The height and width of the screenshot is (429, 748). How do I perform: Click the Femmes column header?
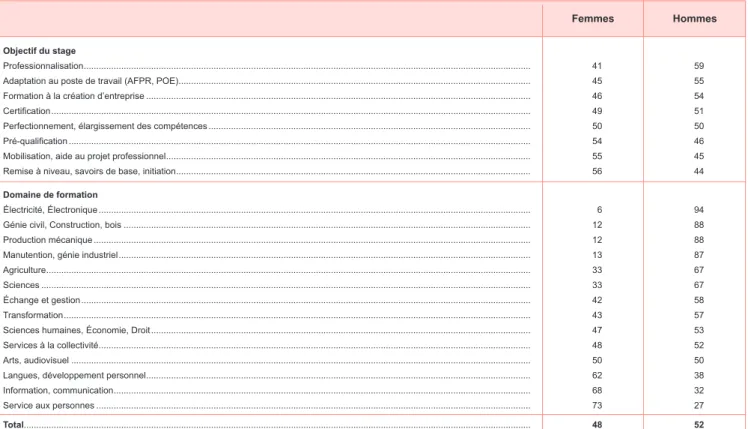click(592, 19)
